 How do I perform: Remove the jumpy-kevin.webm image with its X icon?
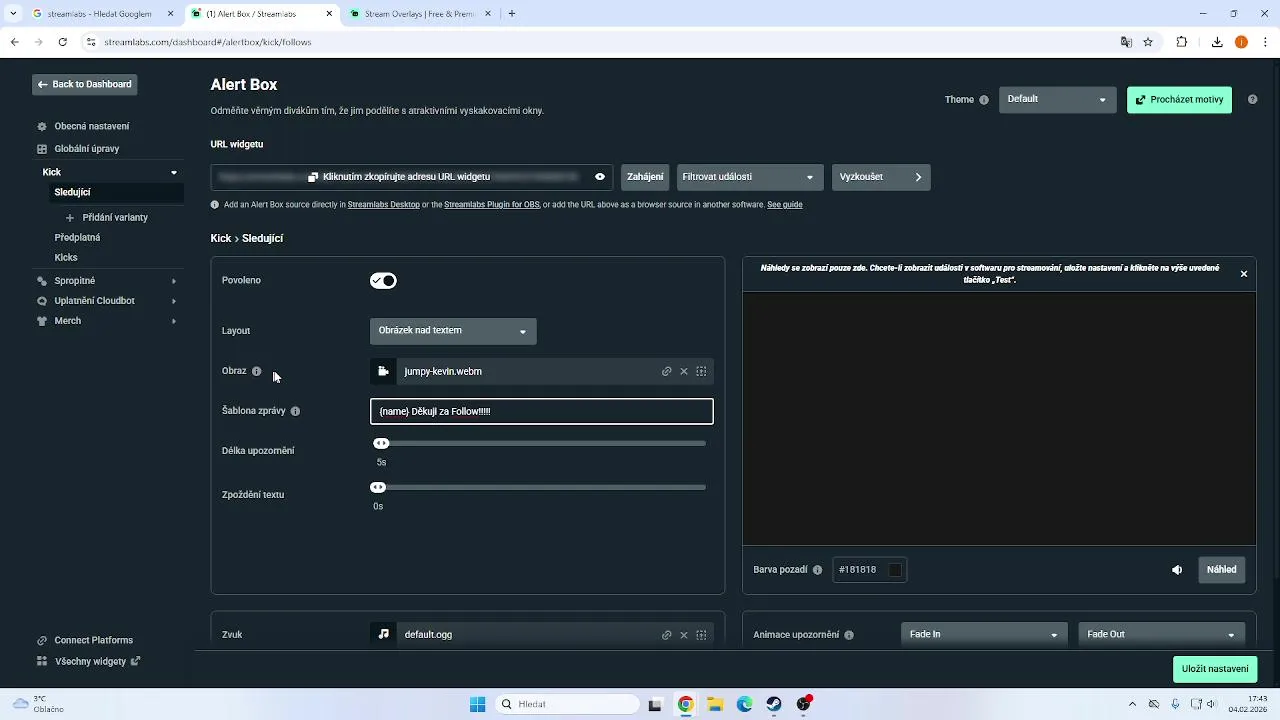point(684,371)
